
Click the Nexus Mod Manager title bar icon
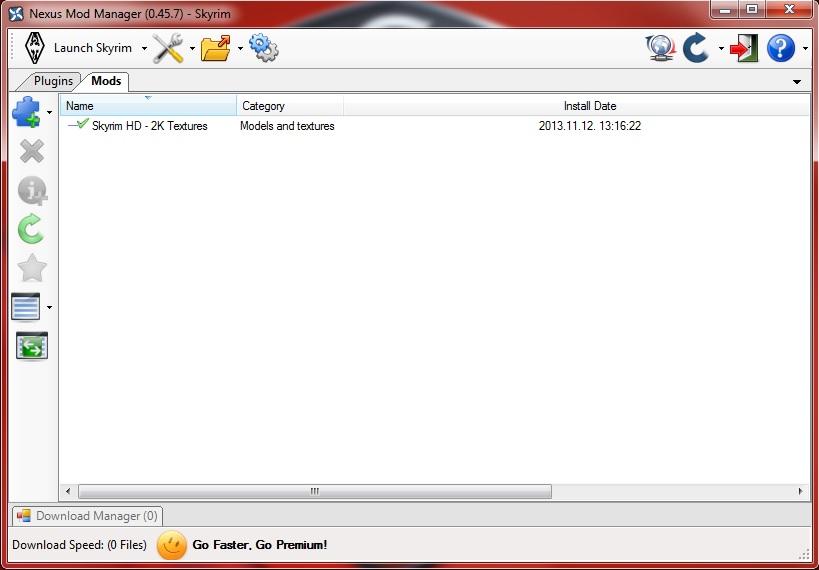tap(16, 14)
